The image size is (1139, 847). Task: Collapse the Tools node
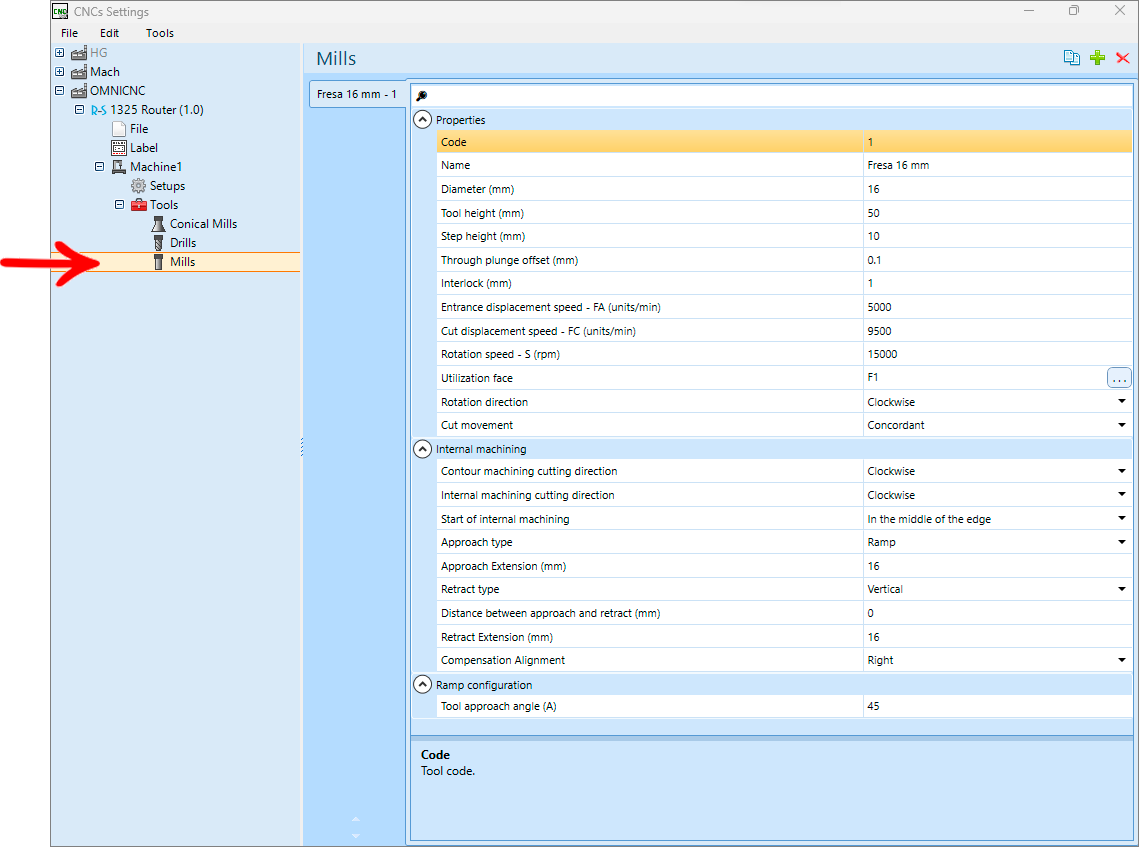119,205
